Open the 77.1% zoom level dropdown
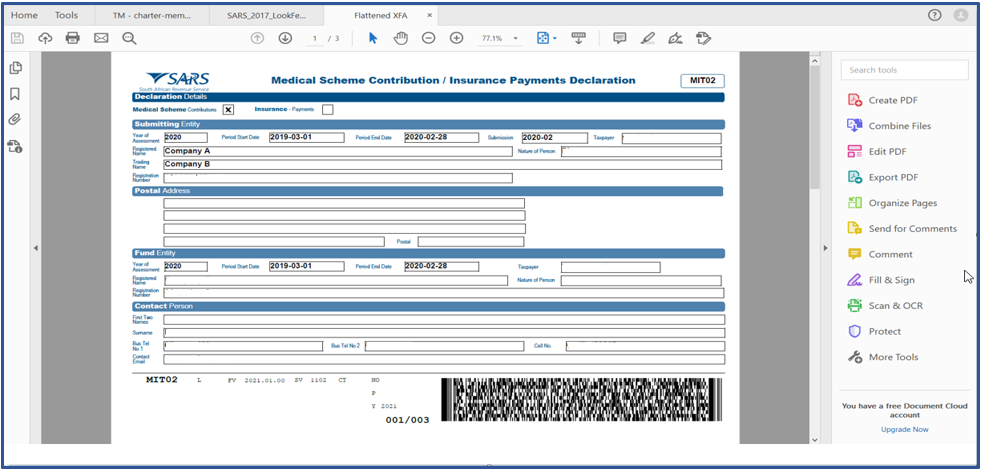983x475 pixels. click(x=515, y=38)
